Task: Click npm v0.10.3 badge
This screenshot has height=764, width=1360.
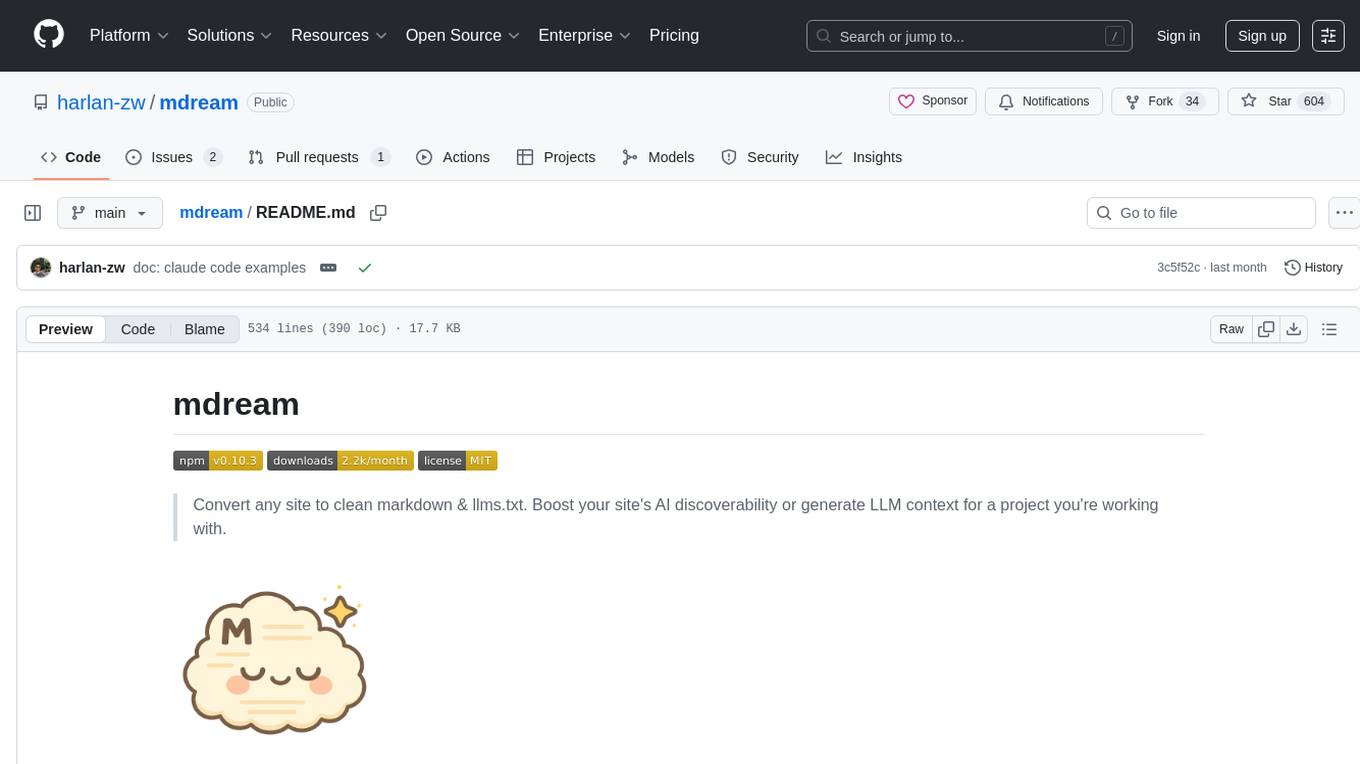Action: click(218, 460)
